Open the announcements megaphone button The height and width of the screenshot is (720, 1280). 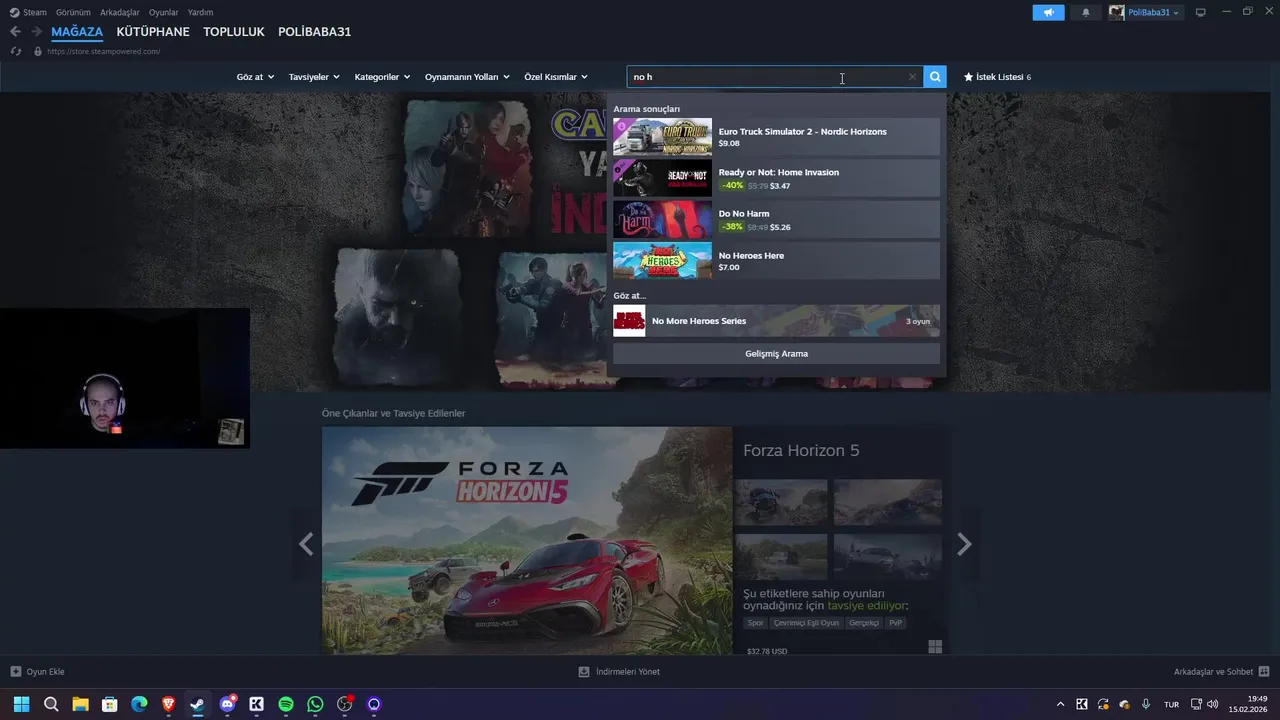pyautogui.click(x=1048, y=12)
